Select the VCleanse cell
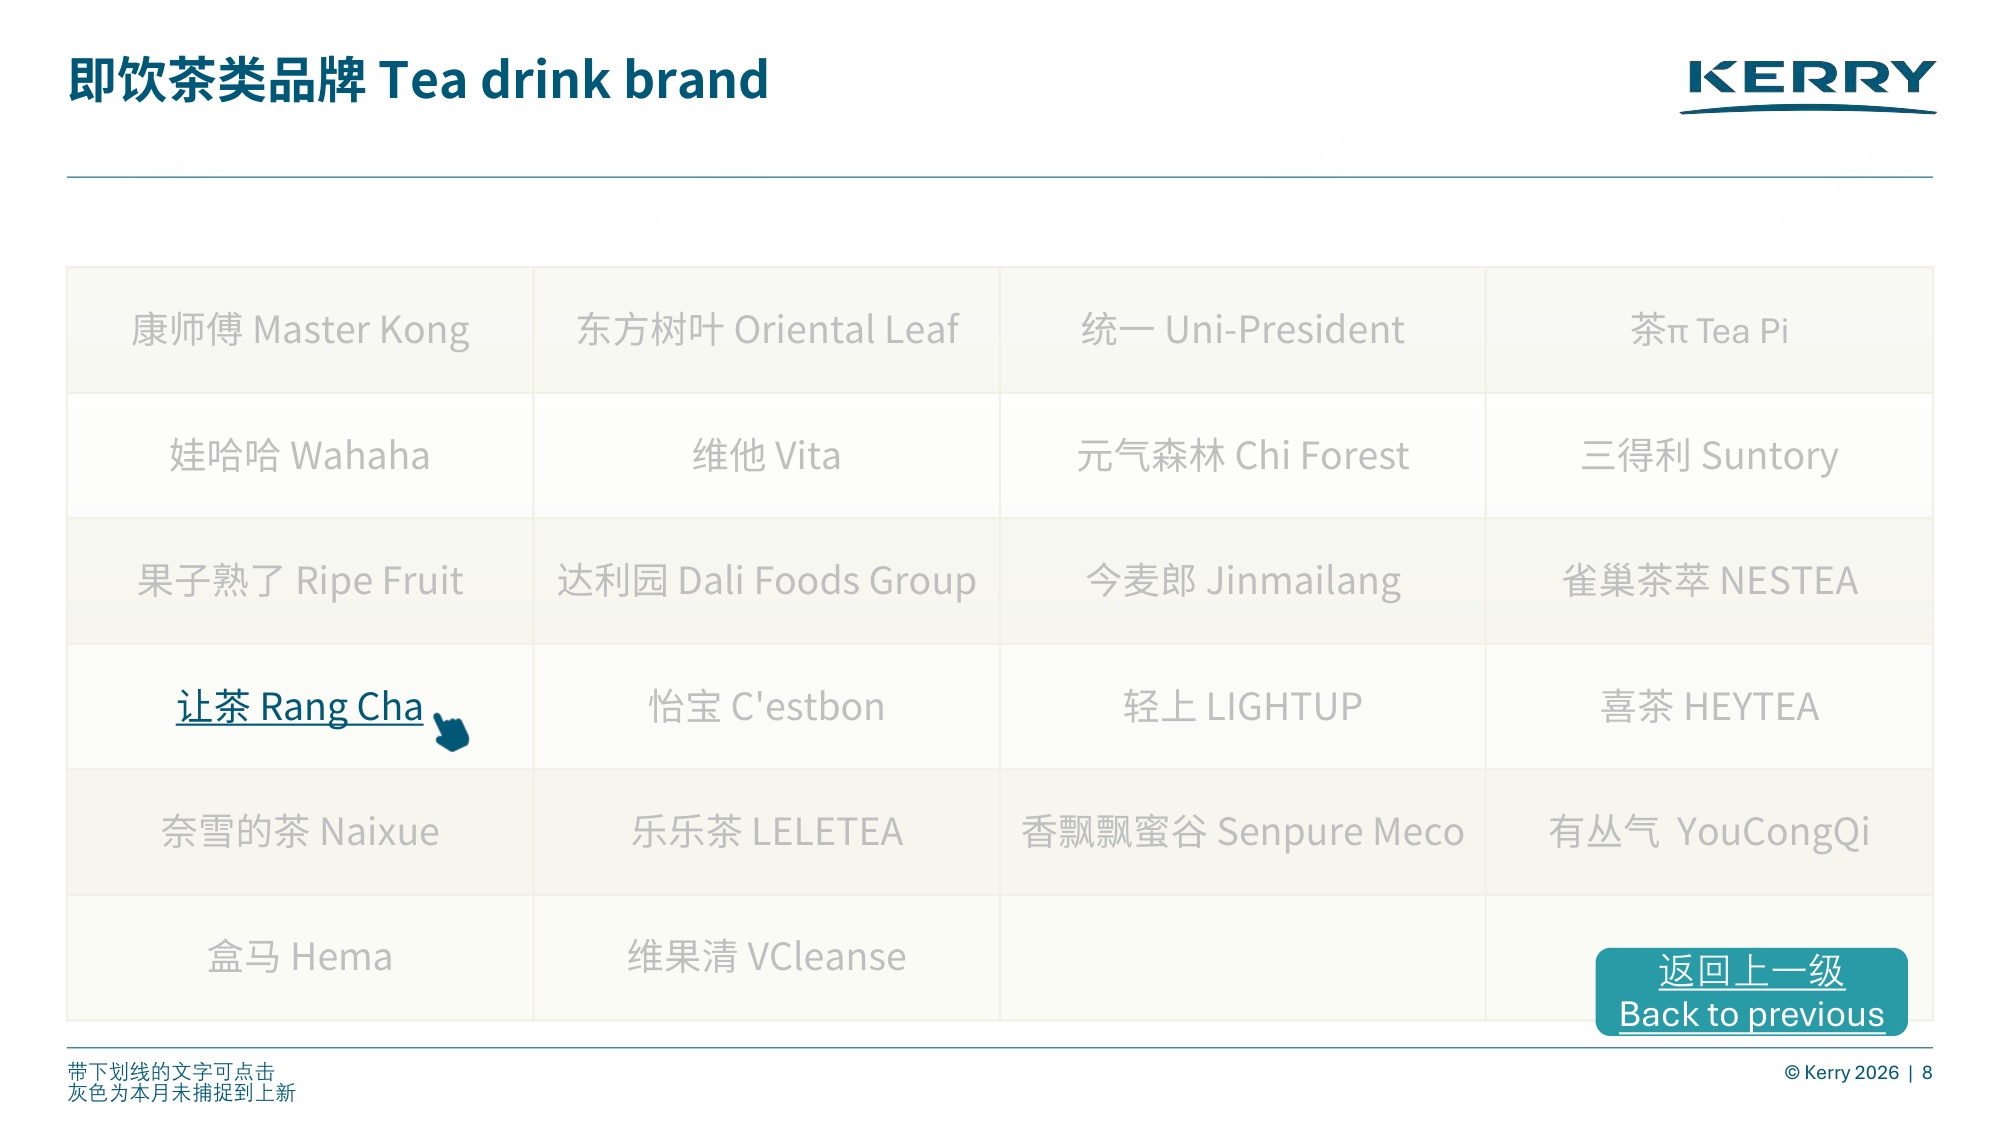The width and height of the screenshot is (2000, 1125). [x=767, y=958]
